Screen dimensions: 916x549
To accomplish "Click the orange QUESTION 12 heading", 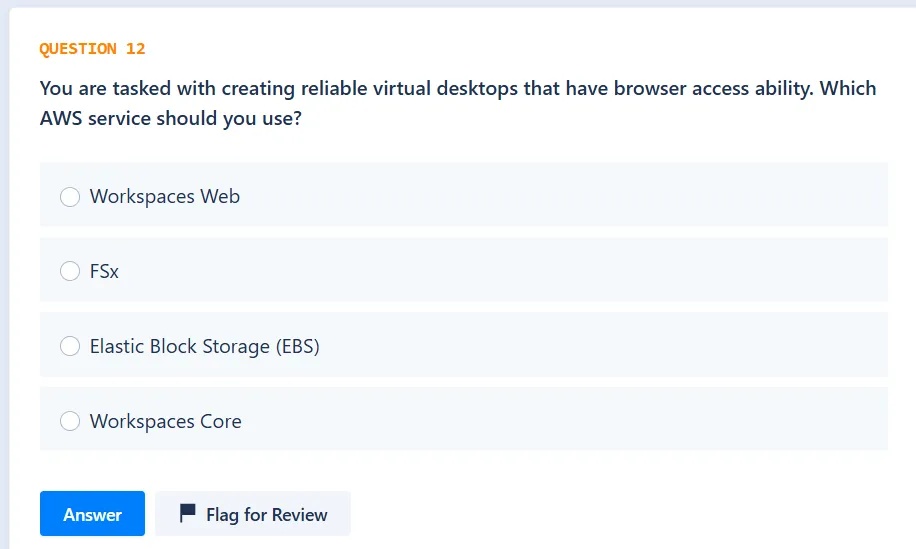I will pyautogui.click(x=92, y=49).
